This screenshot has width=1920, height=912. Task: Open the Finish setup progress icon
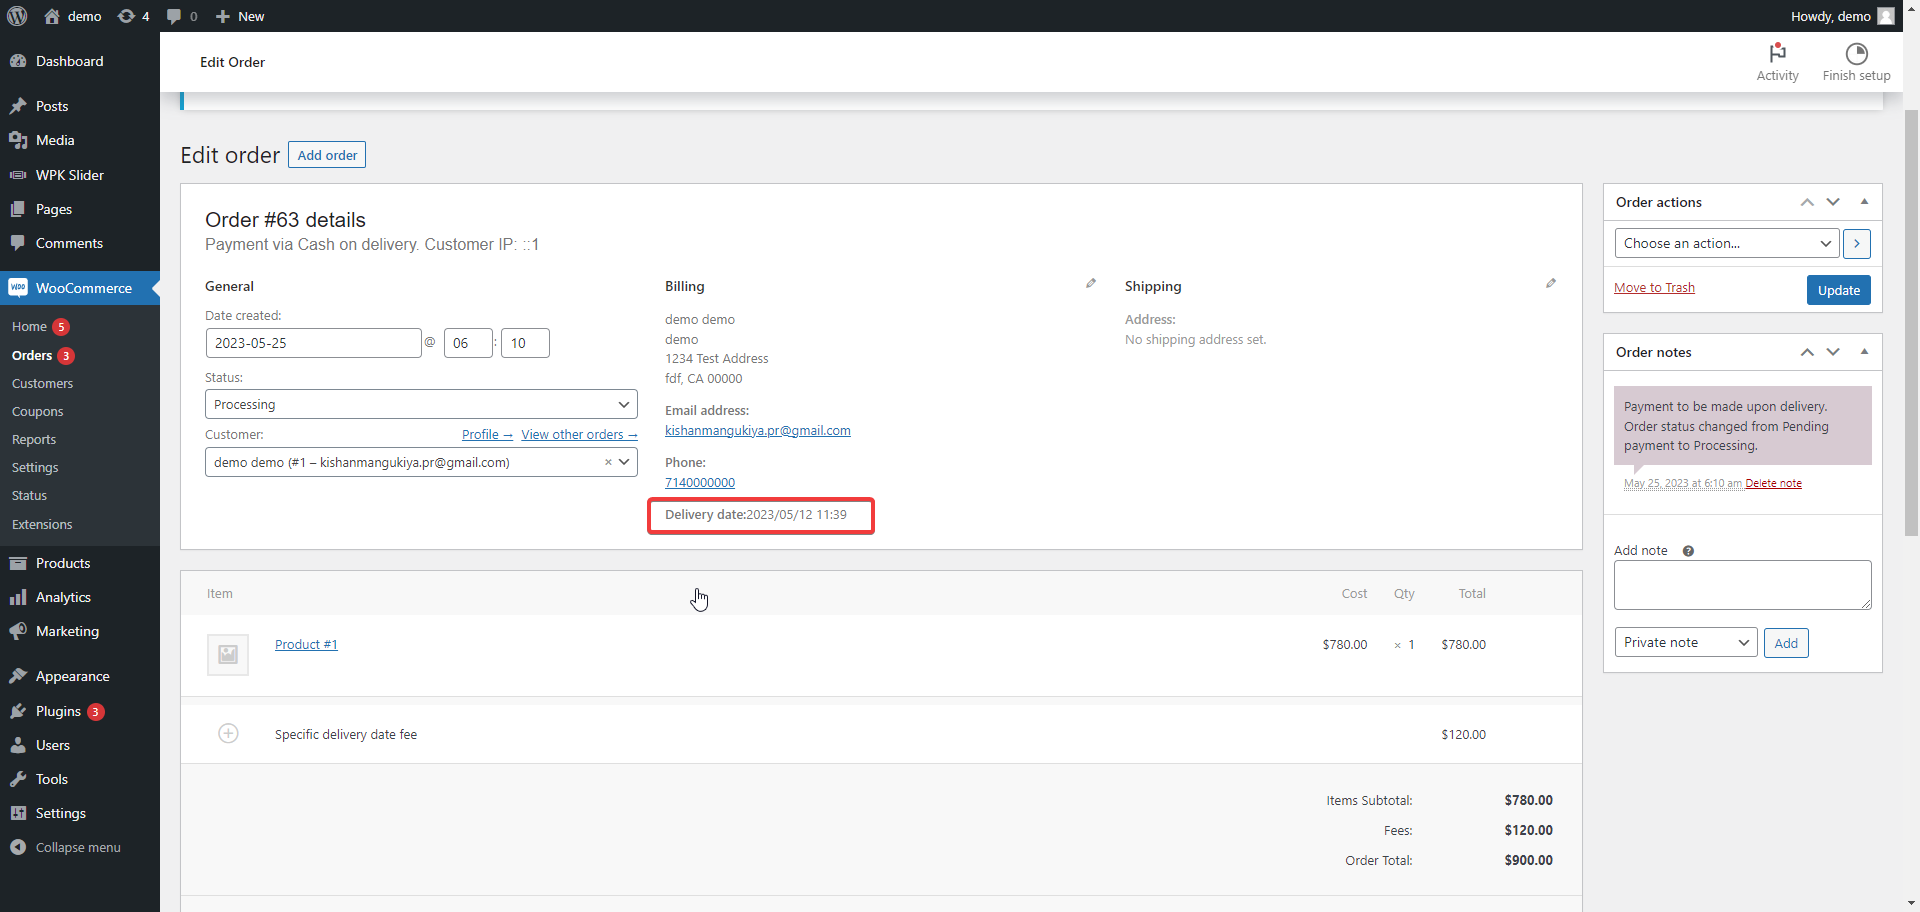click(x=1856, y=53)
